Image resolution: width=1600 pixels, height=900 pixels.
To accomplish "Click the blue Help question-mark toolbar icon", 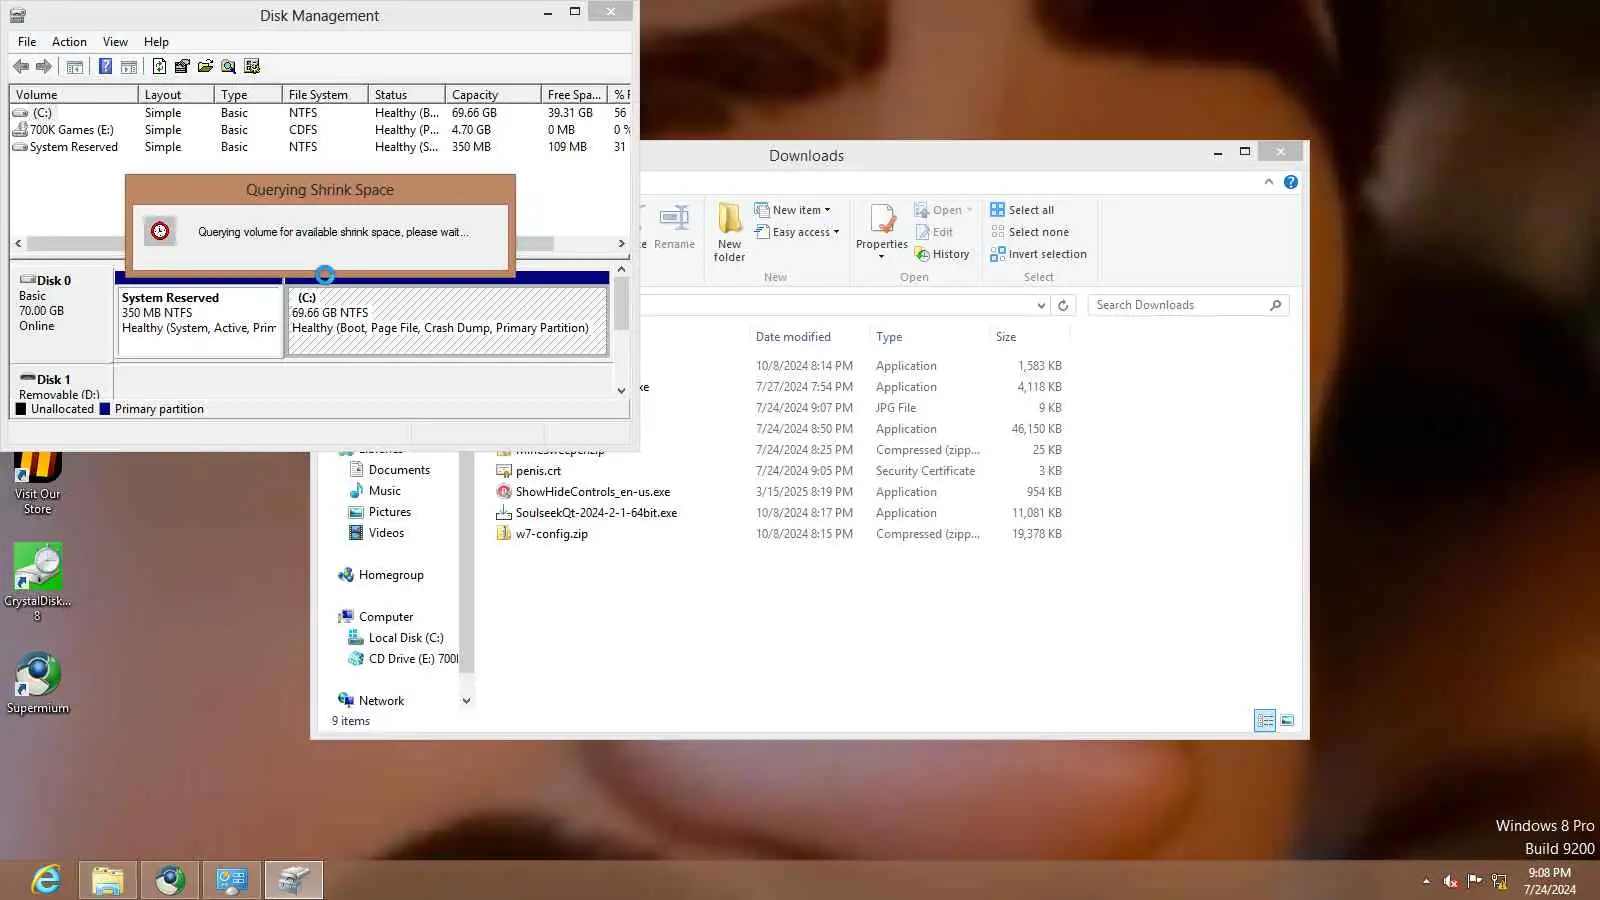I will tap(105, 67).
